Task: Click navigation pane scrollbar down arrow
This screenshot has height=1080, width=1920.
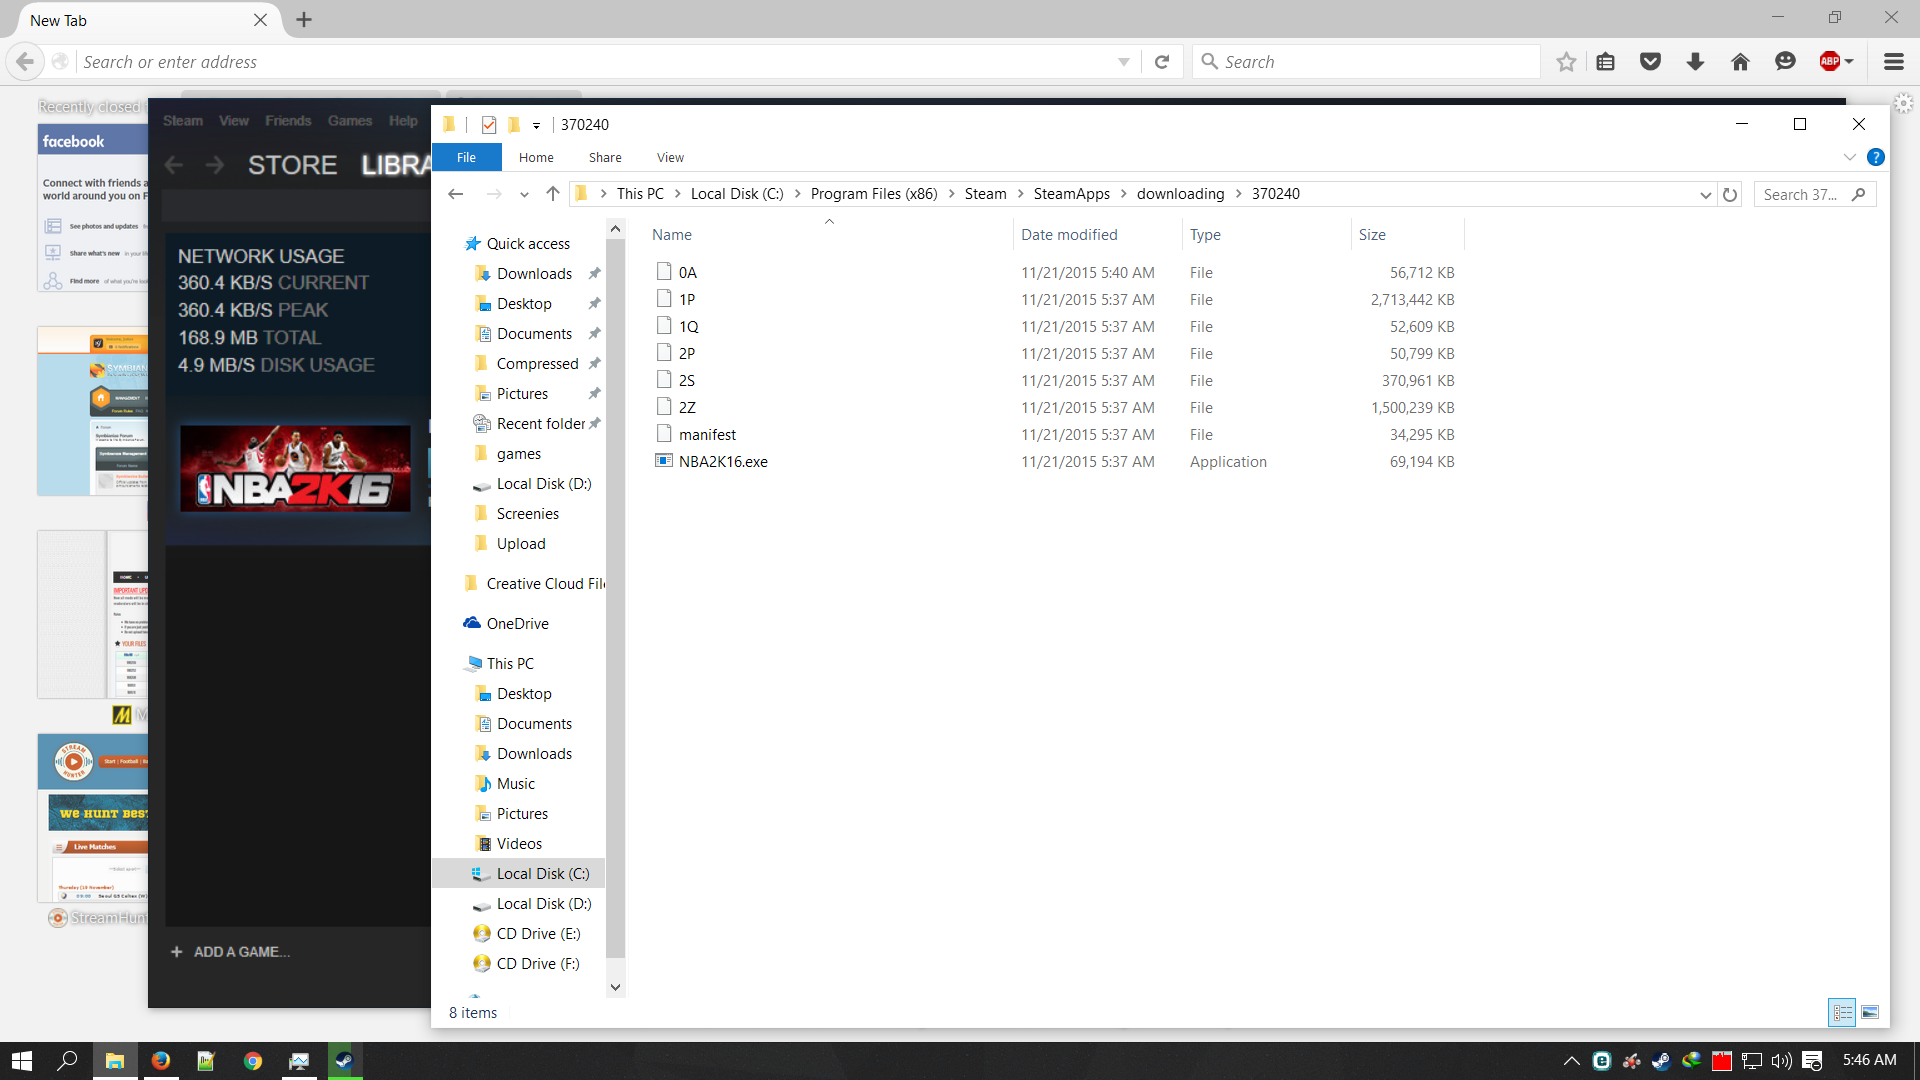Action: coord(615,987)
